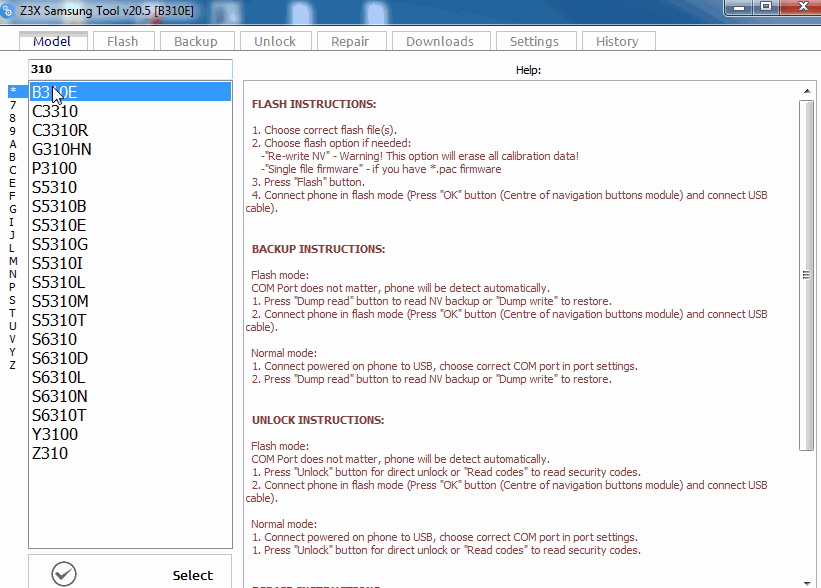Select model S5310G
Screen dimensions: 821x588
click(x=130, y=244)
